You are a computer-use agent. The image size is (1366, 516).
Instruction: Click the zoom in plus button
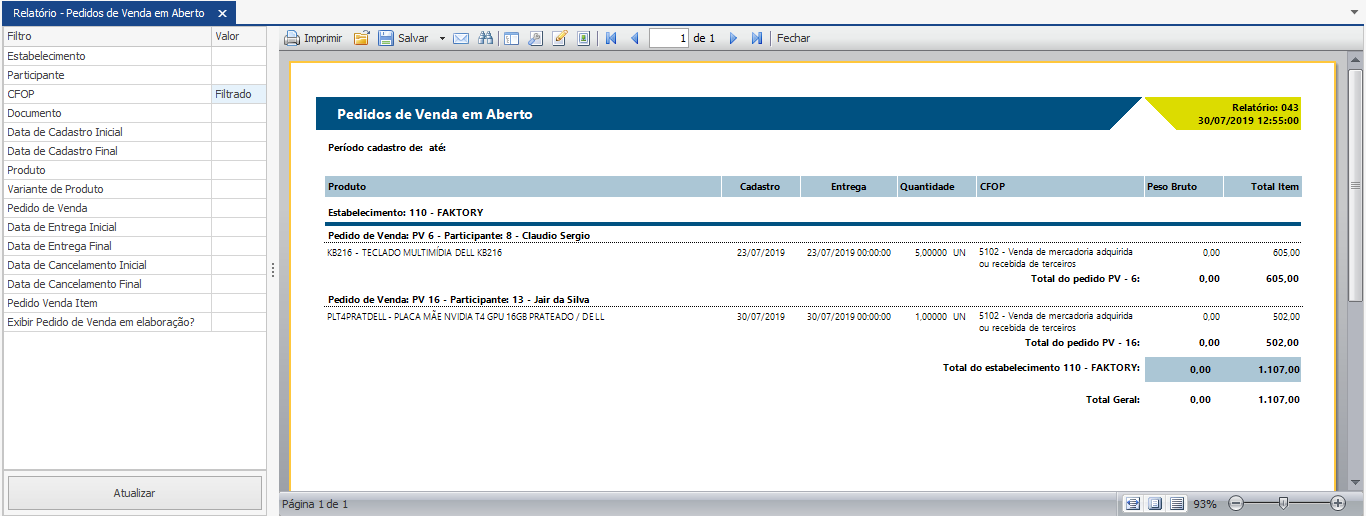(x=1338, y=503)
